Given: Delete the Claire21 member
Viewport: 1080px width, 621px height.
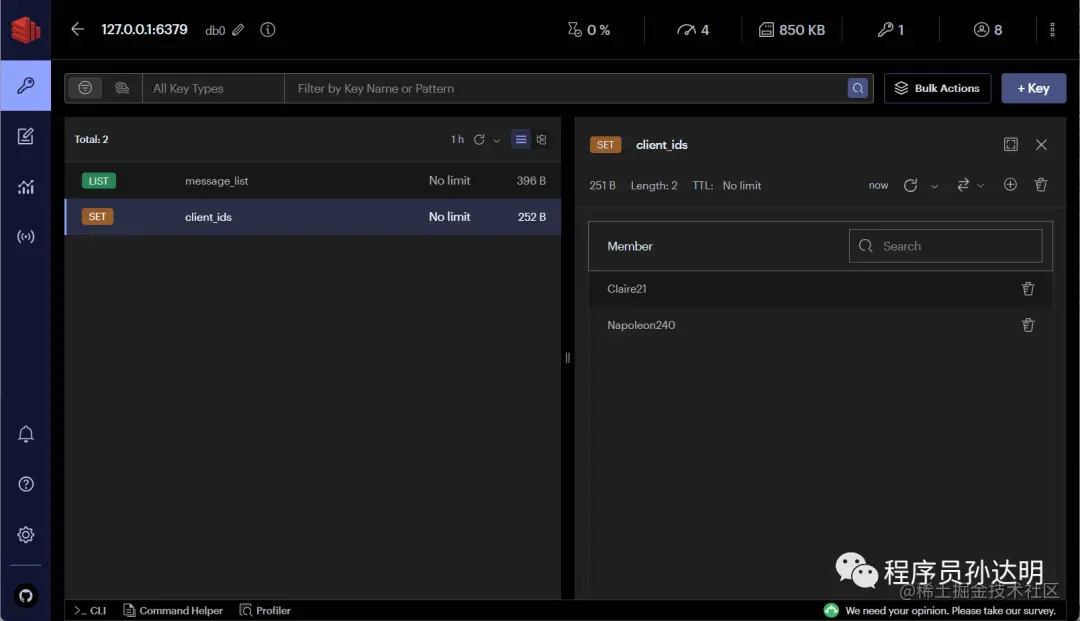Looking at the screenshot, I should pos(1028,289).
